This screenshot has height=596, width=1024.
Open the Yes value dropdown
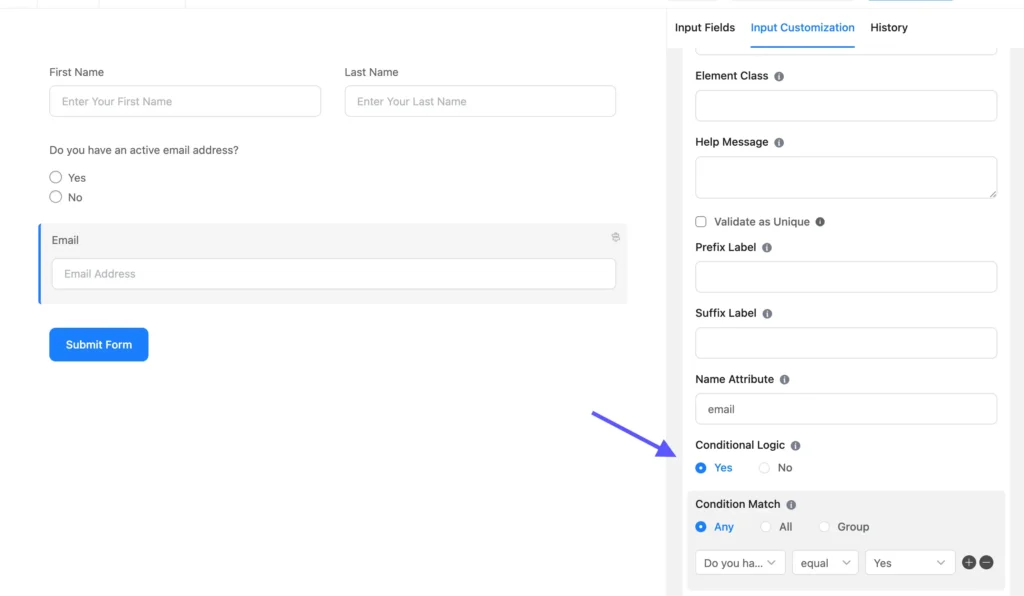tap(909, 562)
